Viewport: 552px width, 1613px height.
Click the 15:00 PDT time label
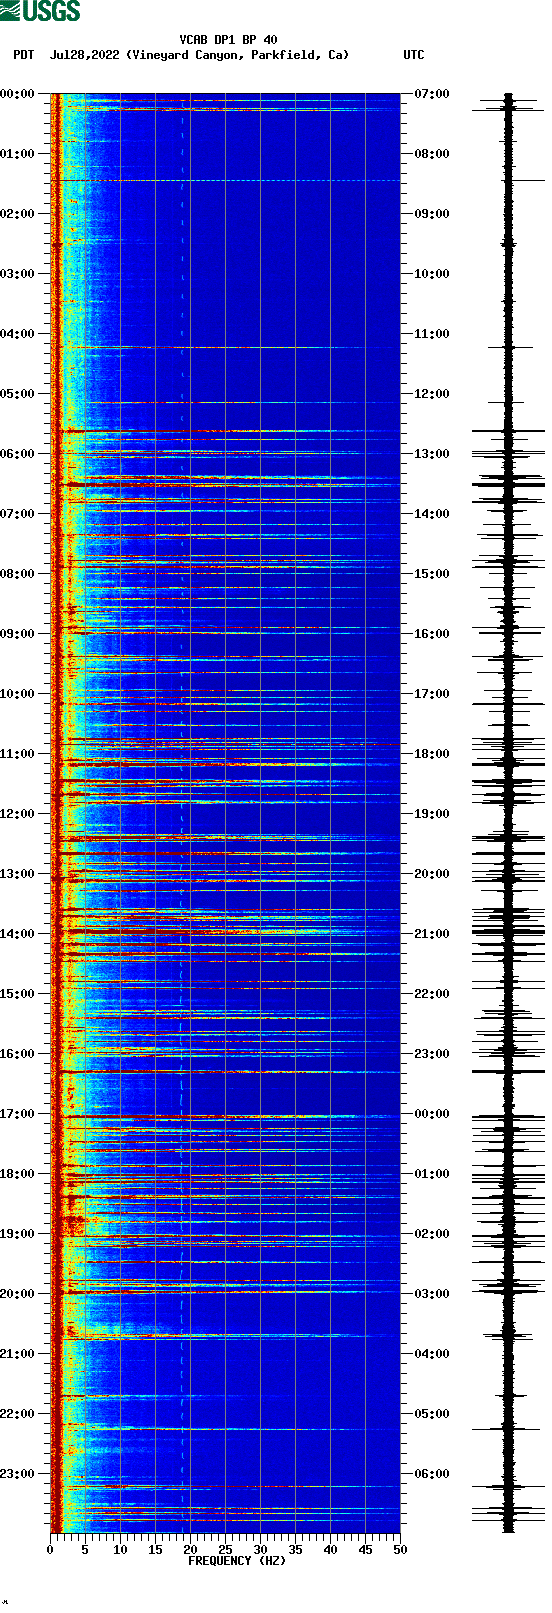click(x=17, y=994)
